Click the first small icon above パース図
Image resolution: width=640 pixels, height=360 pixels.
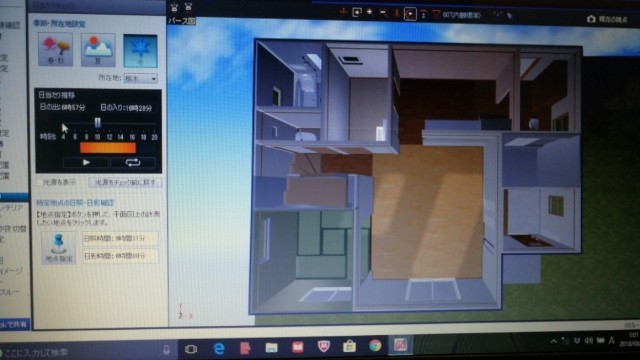(174, 7)
